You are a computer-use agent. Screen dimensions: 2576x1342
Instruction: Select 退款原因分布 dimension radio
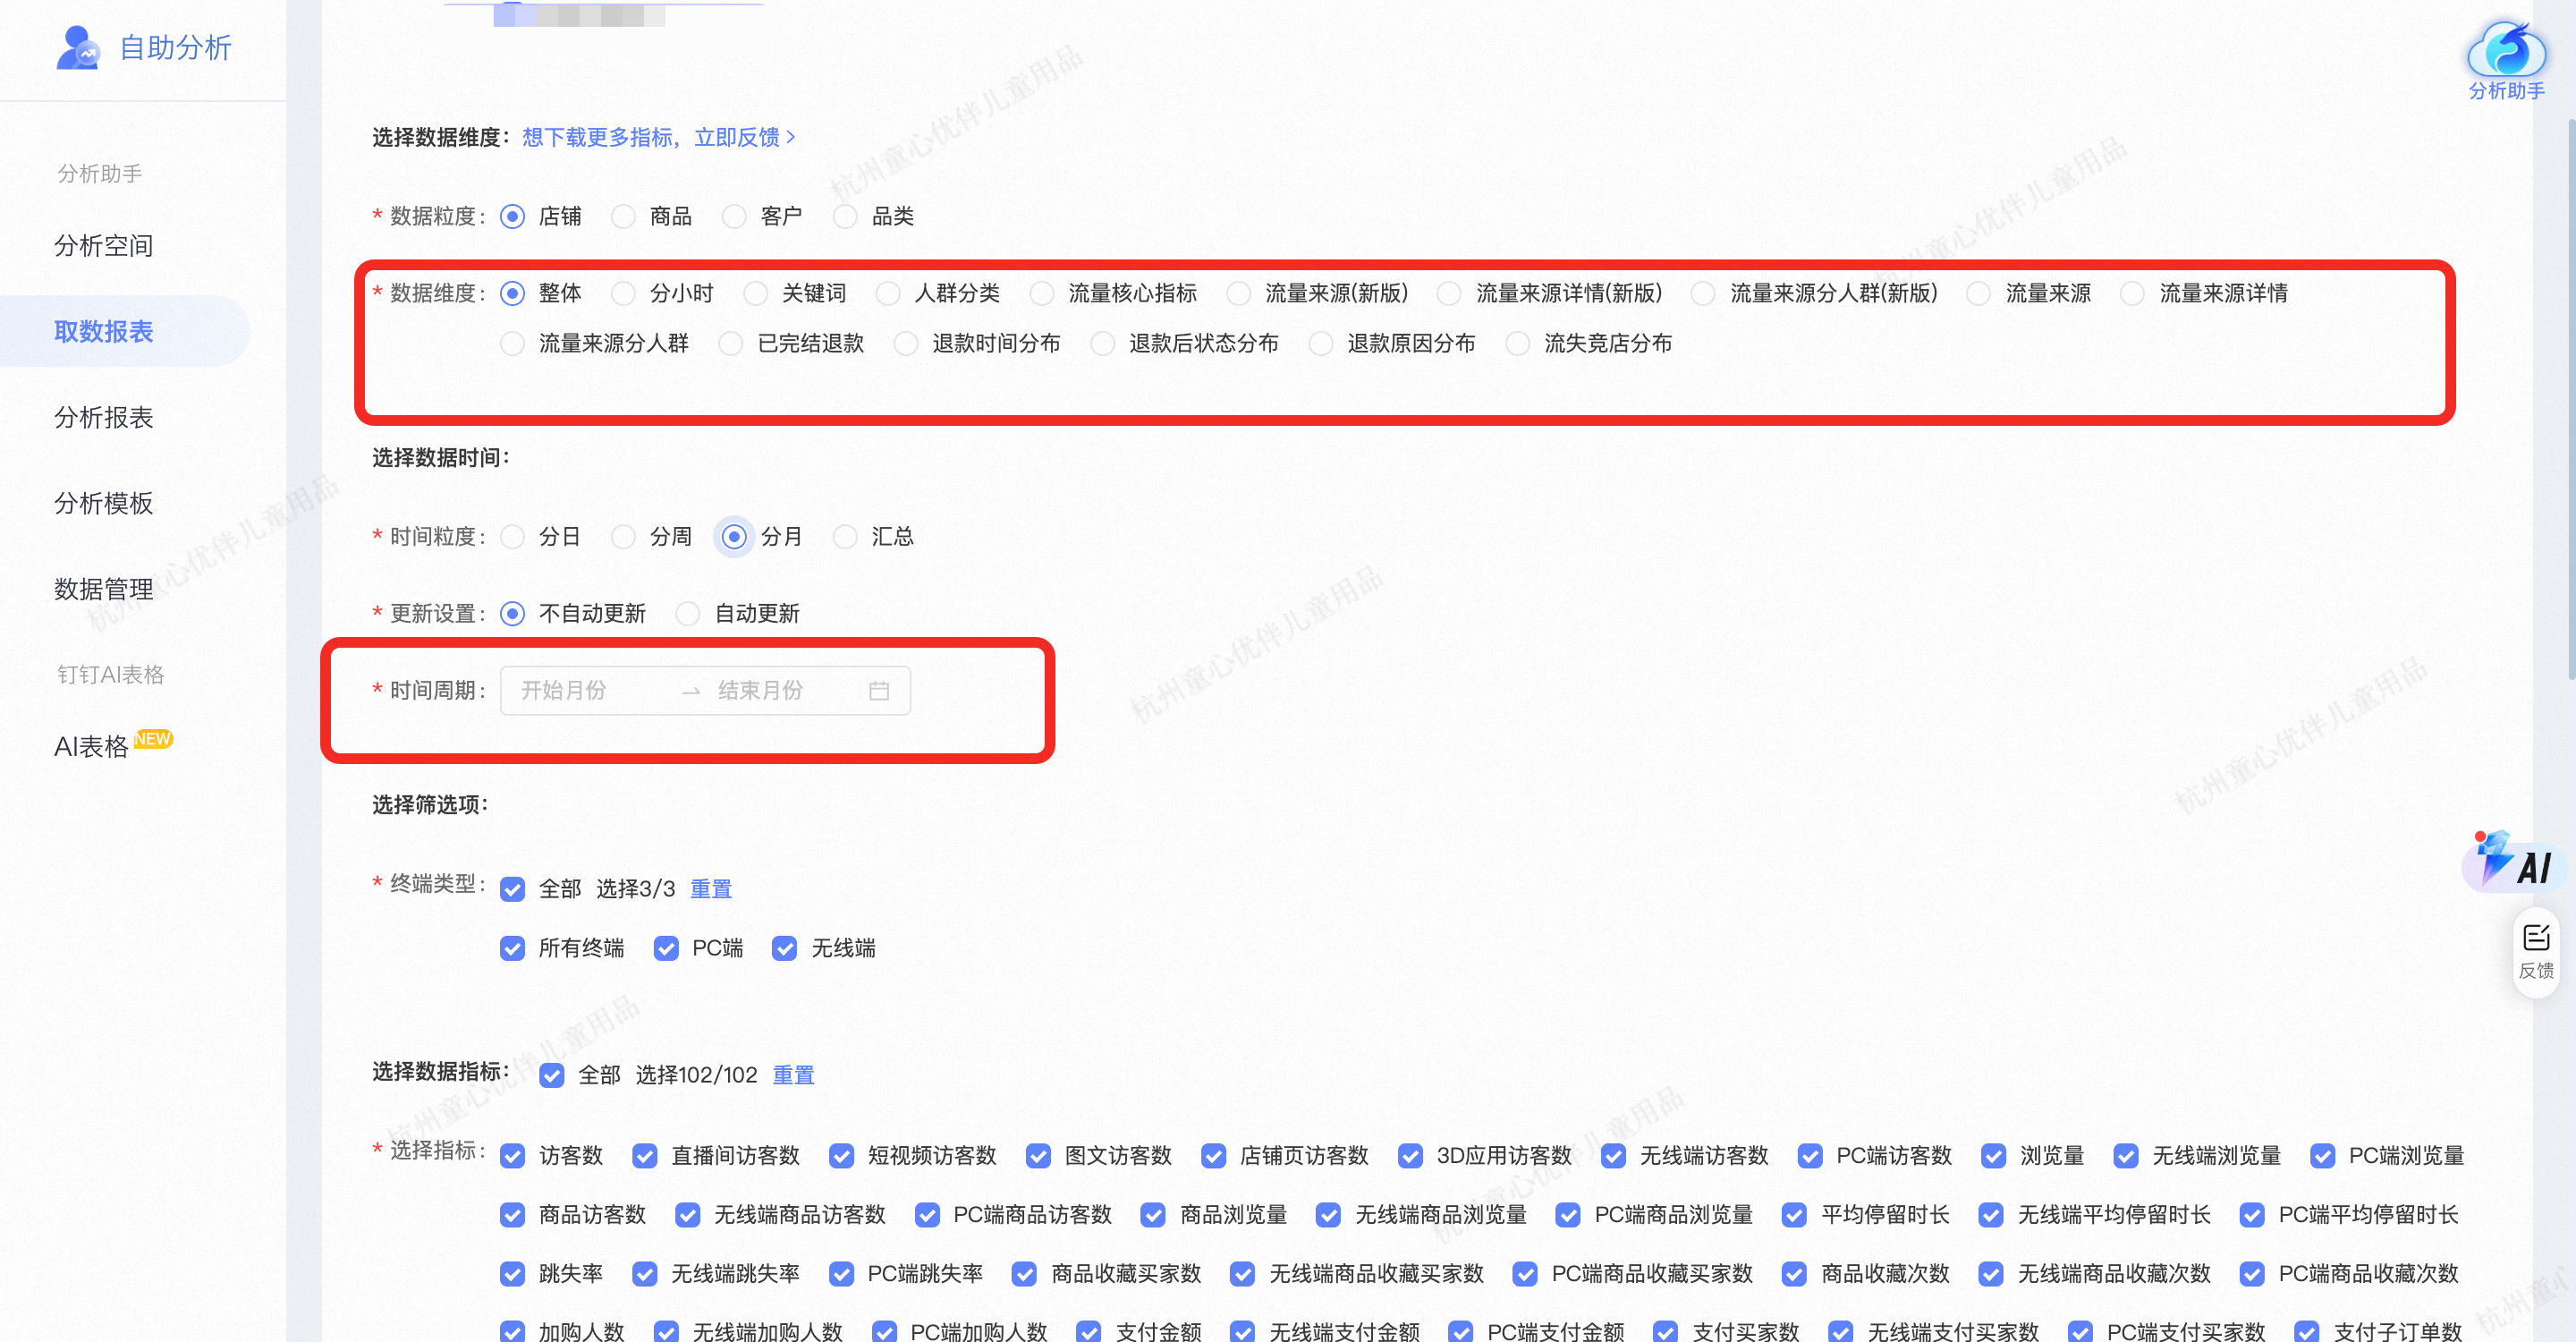(1321, 344)
